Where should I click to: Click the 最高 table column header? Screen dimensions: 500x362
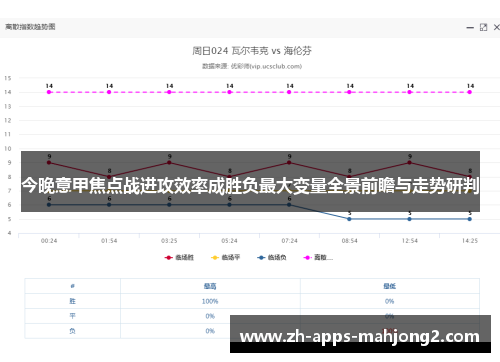click(x=210, y=286)
